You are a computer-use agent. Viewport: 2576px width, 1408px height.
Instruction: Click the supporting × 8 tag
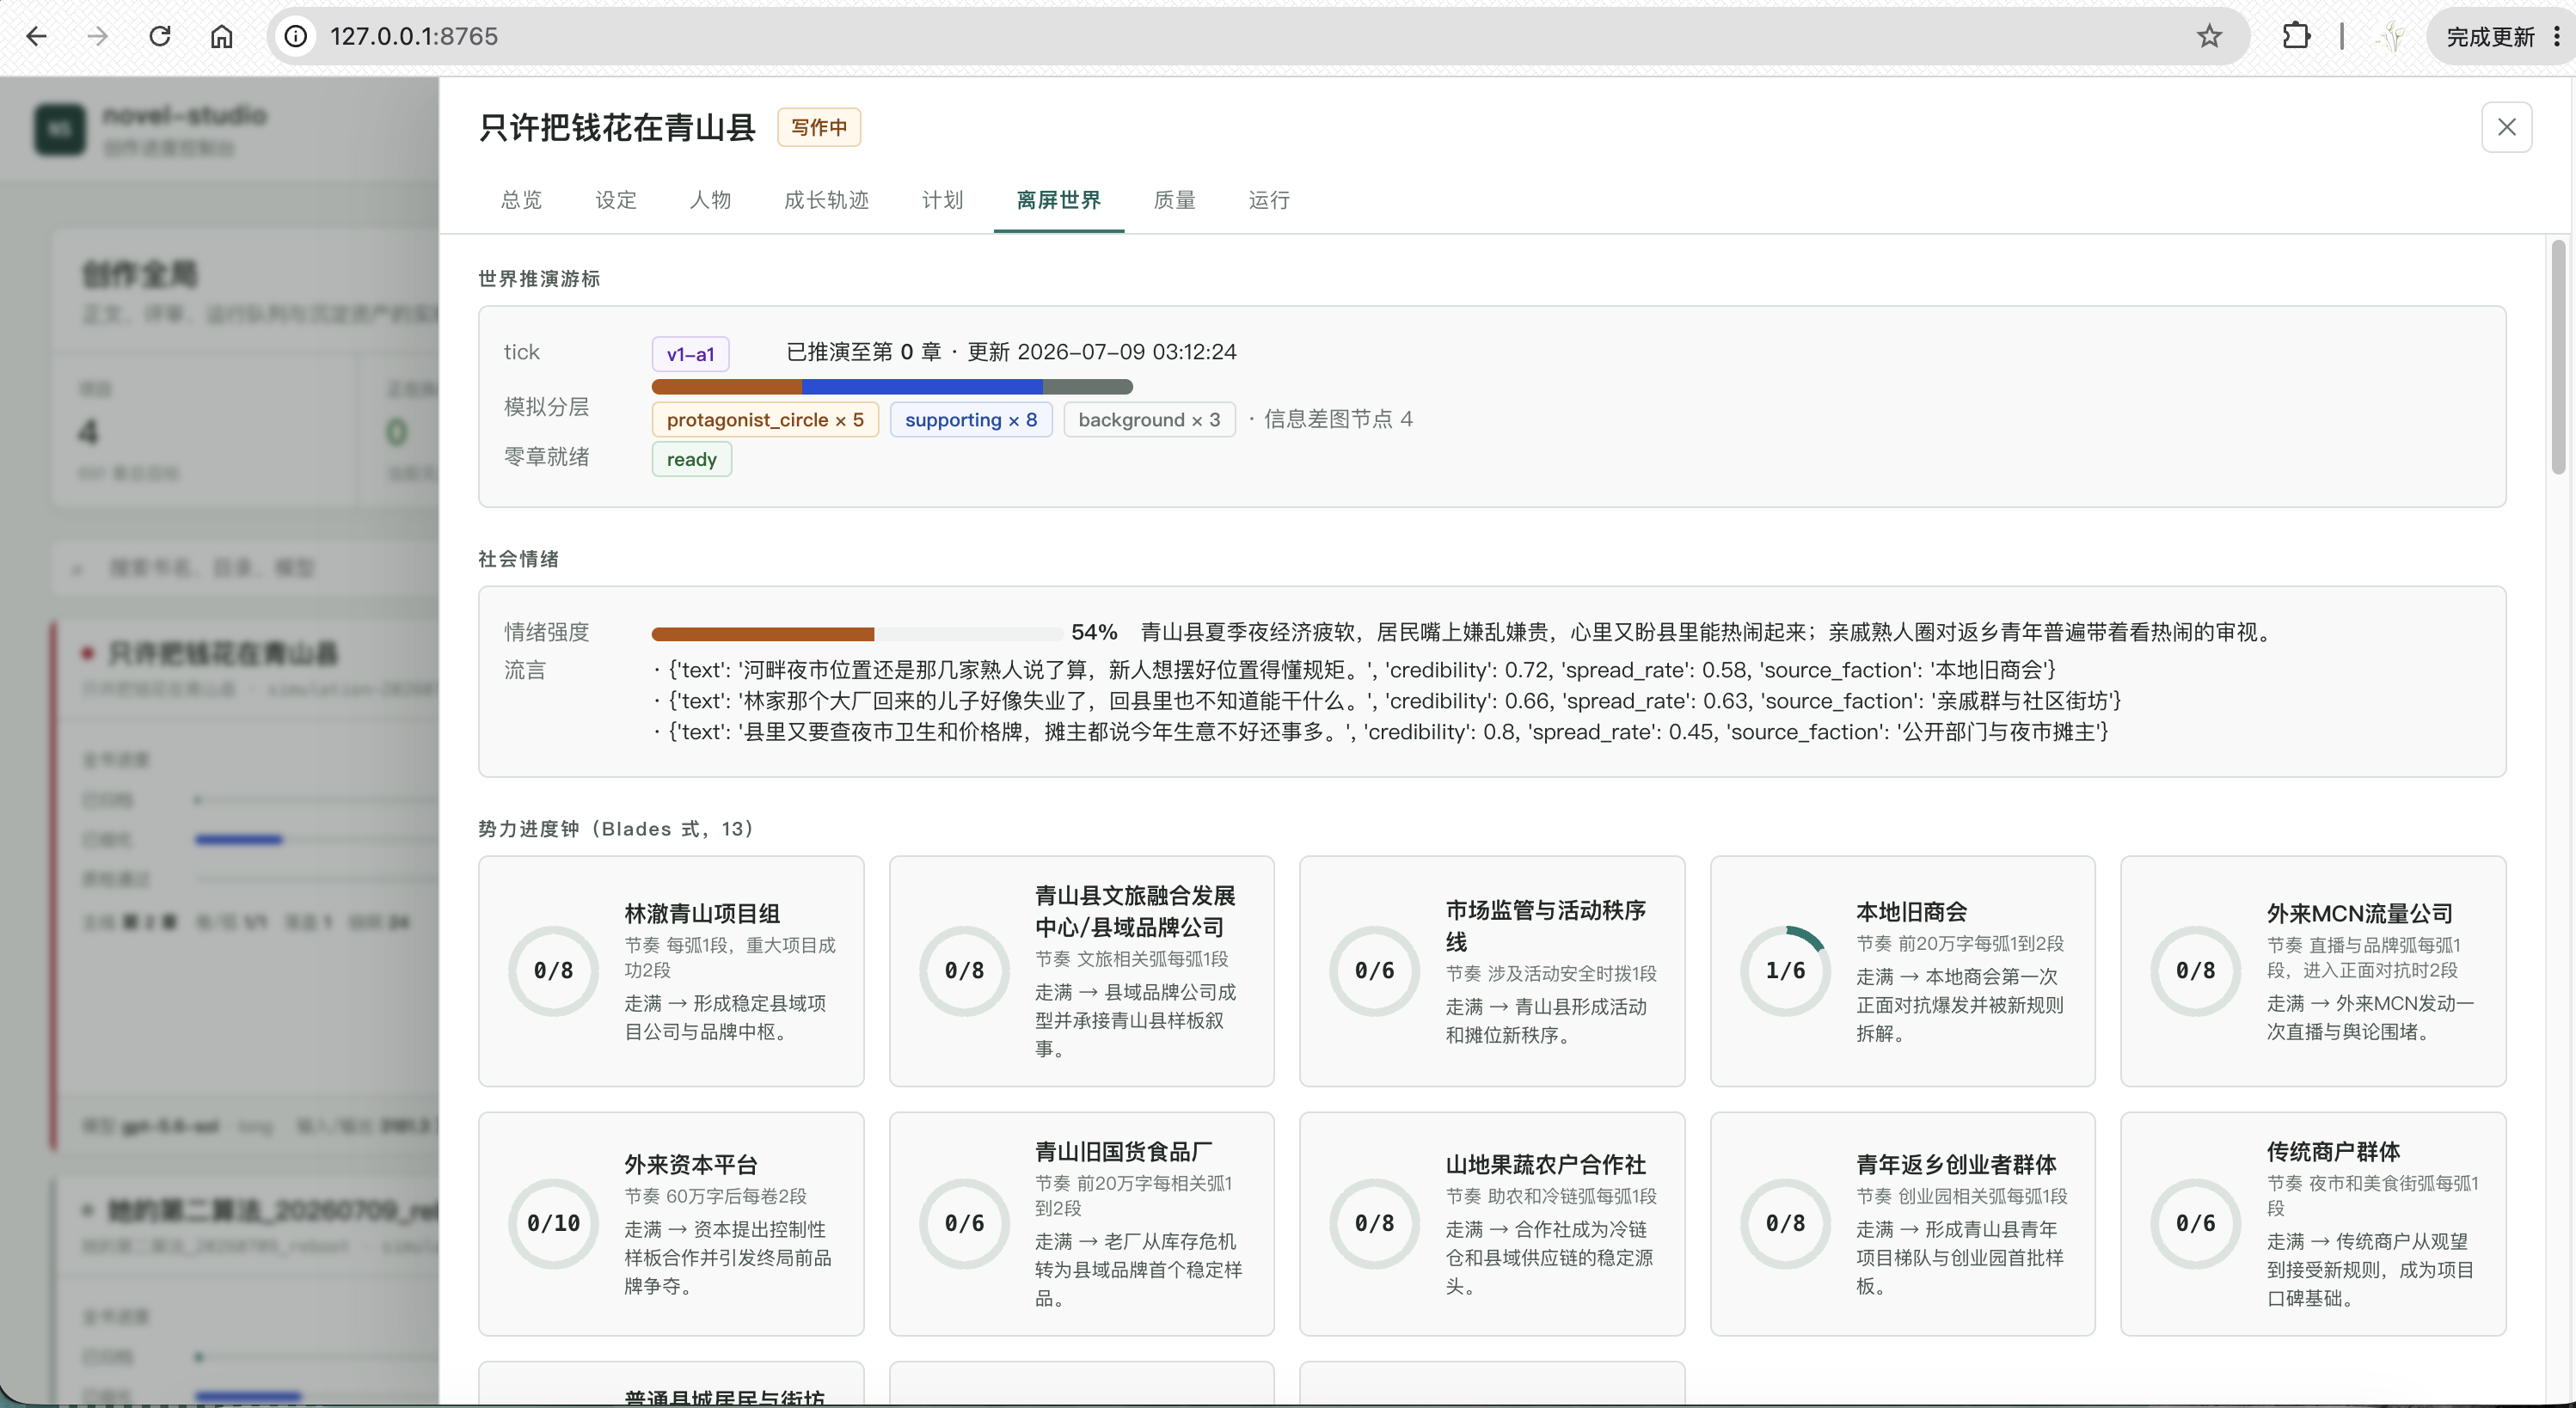click(970, 420)
